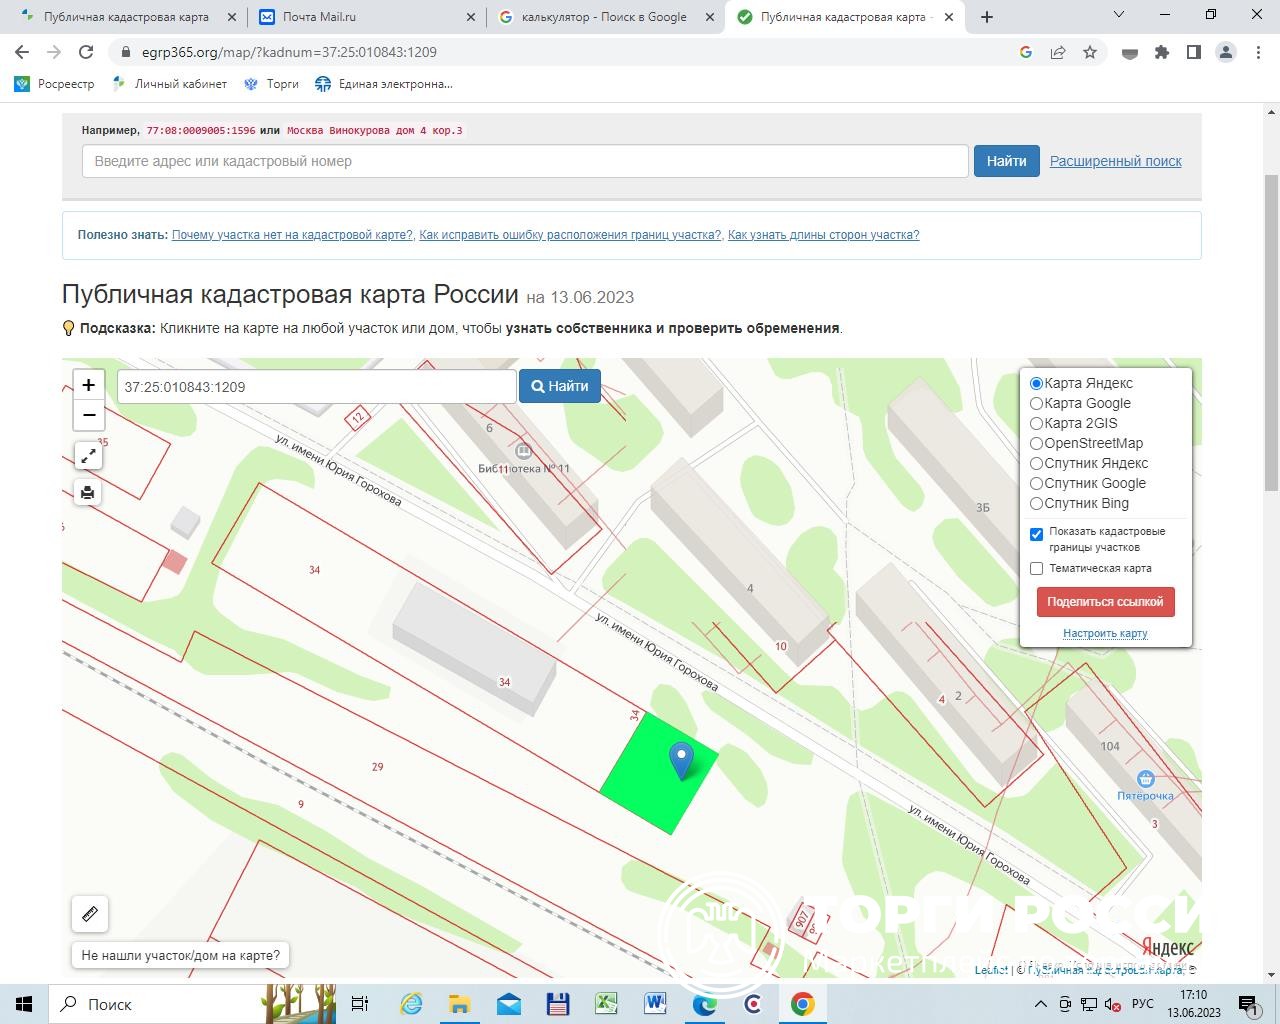Image resolution: width=1280 pixels, height=1024 pixels.
Task: Click the print map icon
Action: point(88,492)
